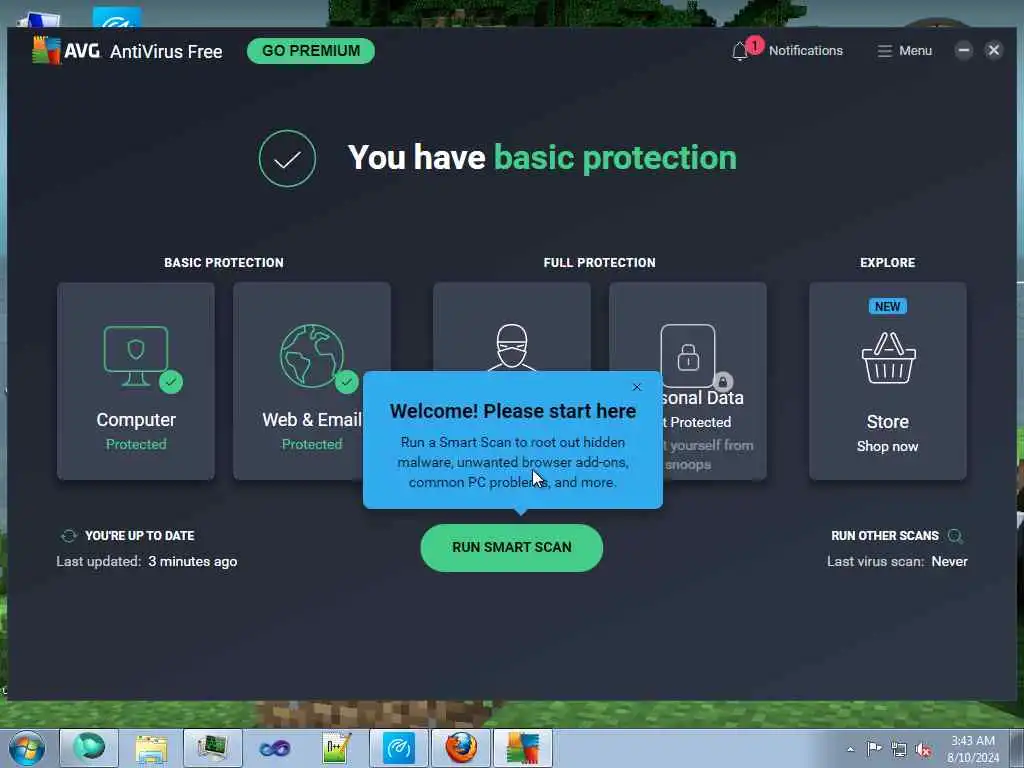
Task: Click 'Protected' status under Computer
Action: click(x=136, y=444)
